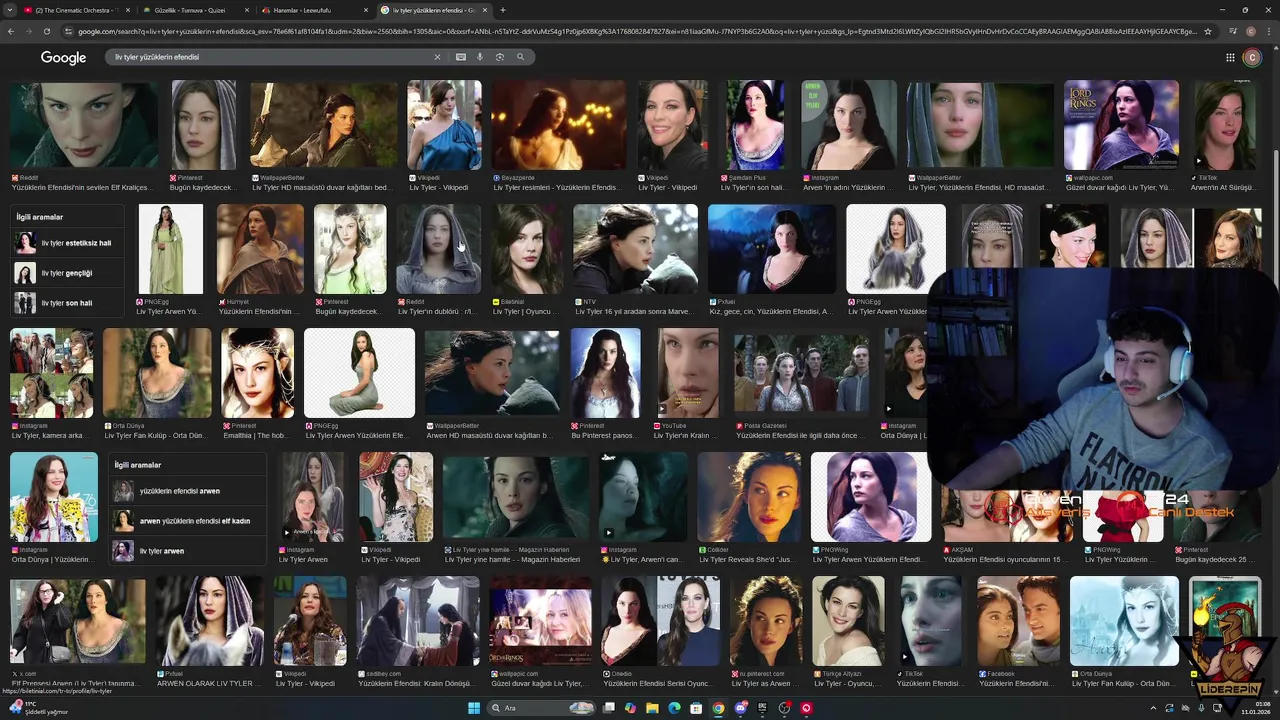Open the Opera browser taskbar icon

[806, 708]
